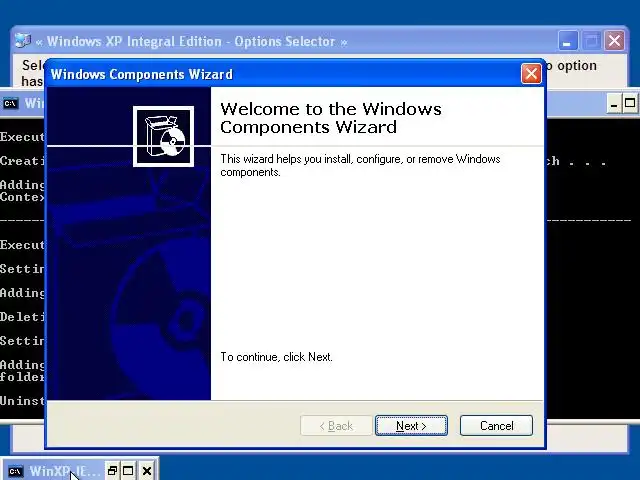Close the WinXP_IE minimized window
The height and width of the screenshot is (480, 640).
click(147, 471)
